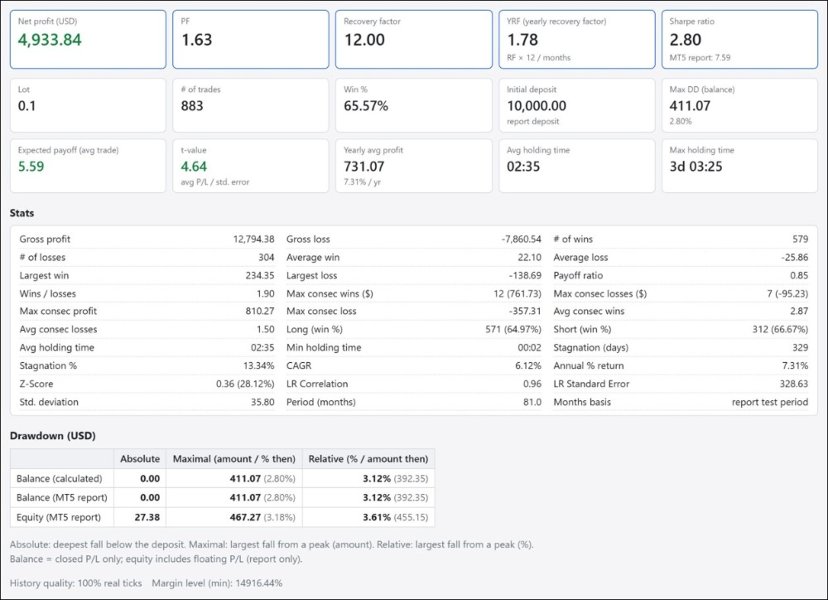Click the Max consec wins value 12 (761.73)
Image resolution: width=828 pixels, height=600 pixels.
[517, 294]
